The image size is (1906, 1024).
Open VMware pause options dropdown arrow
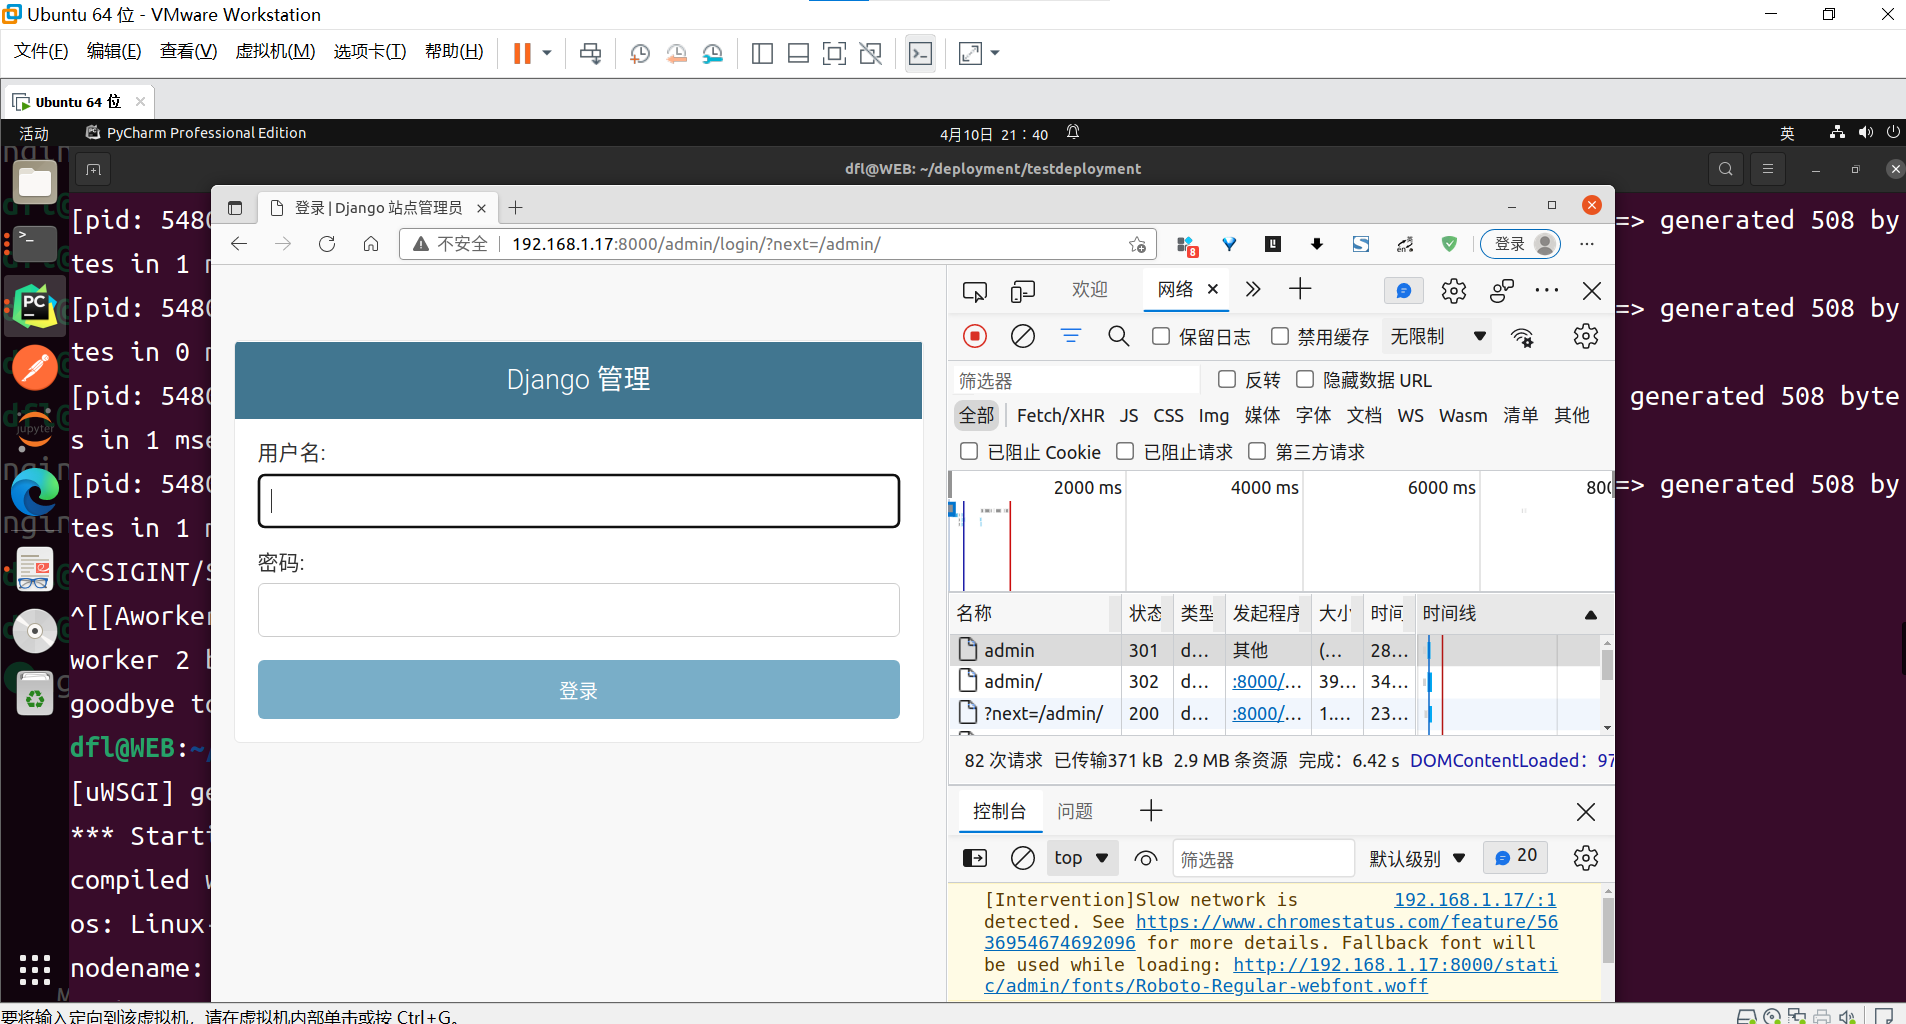[x=547, y=53]
